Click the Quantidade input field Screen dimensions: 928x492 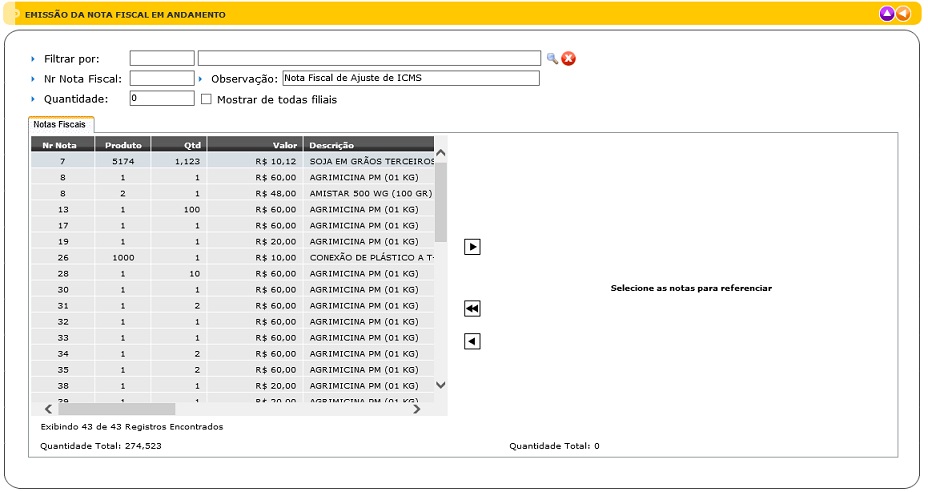pos(162,99)
